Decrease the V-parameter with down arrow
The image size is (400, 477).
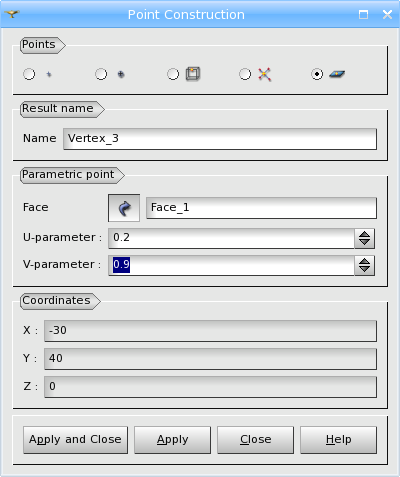pyautogui.click(x=365, y=270)
